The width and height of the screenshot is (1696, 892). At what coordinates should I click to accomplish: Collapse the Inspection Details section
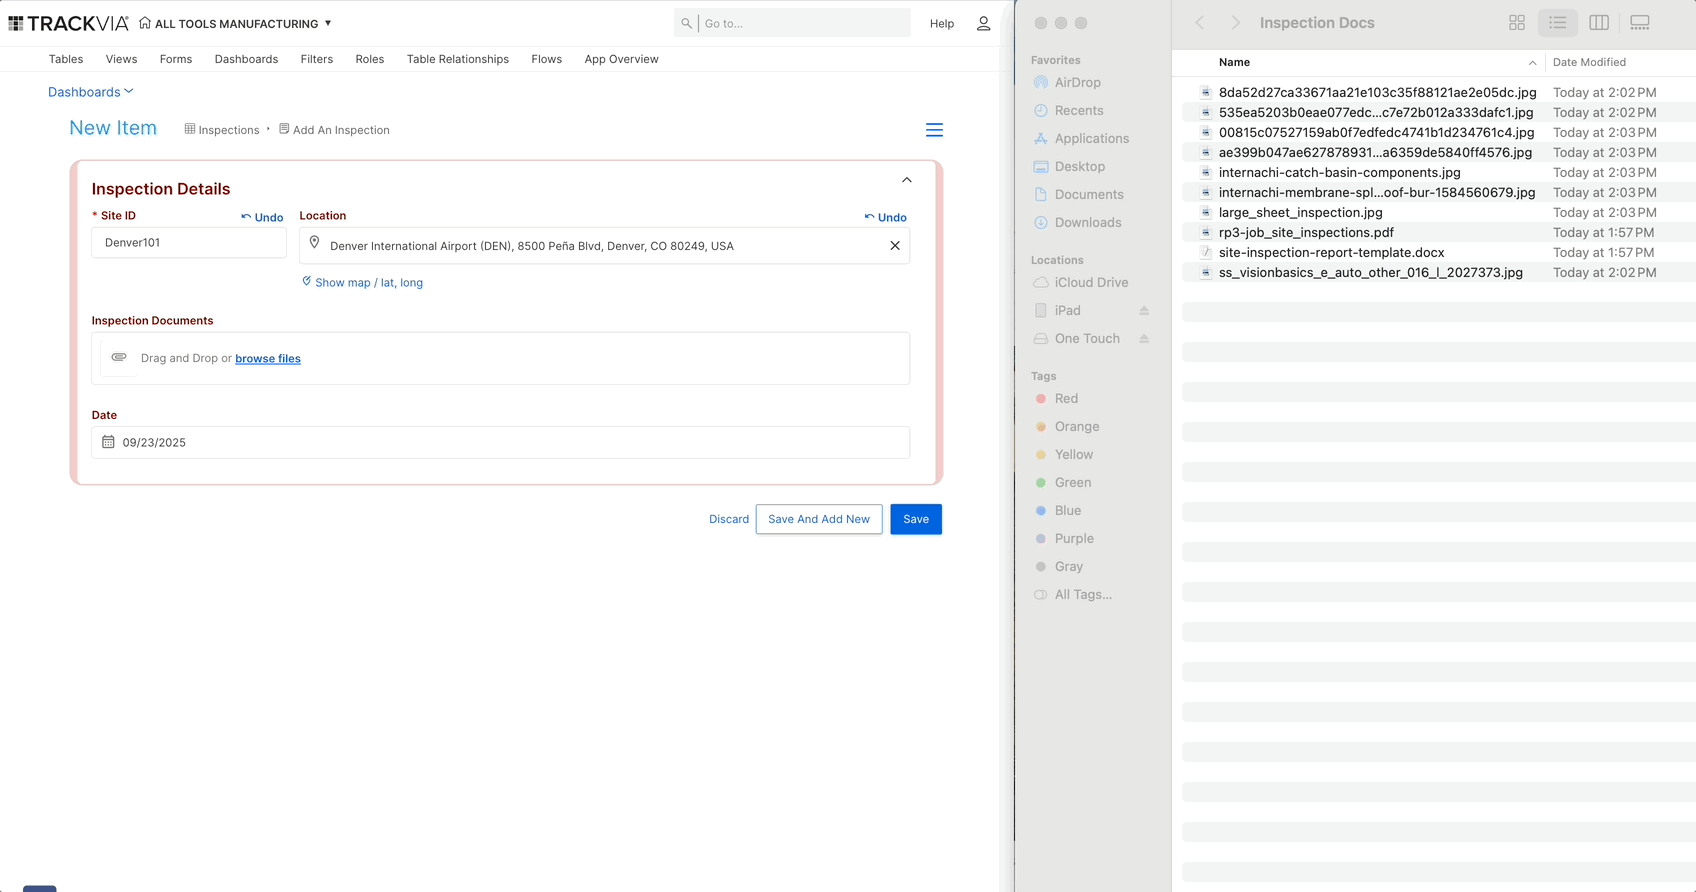coord(907,180)
